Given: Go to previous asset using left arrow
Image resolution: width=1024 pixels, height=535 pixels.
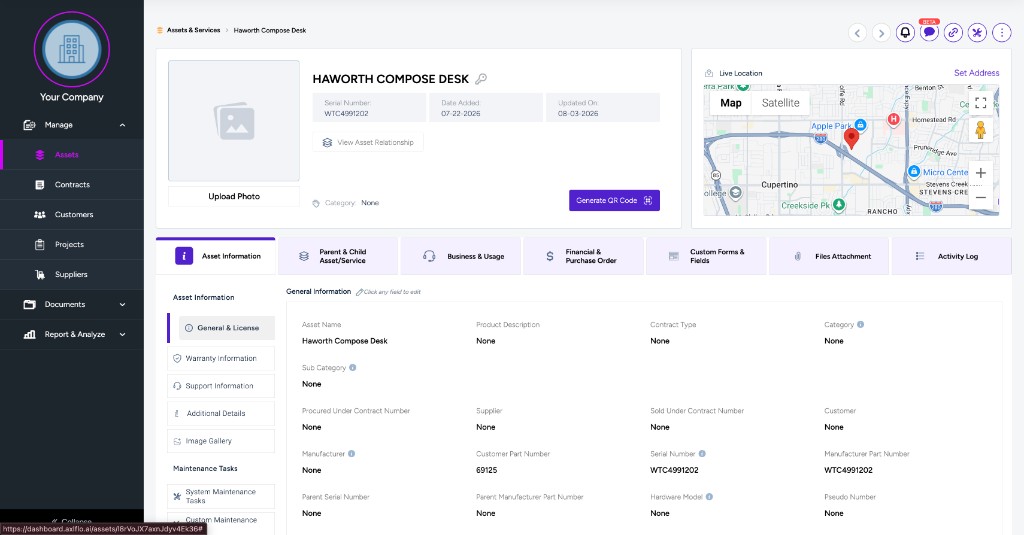Looking at the screenshot, I should coord(857,33).
